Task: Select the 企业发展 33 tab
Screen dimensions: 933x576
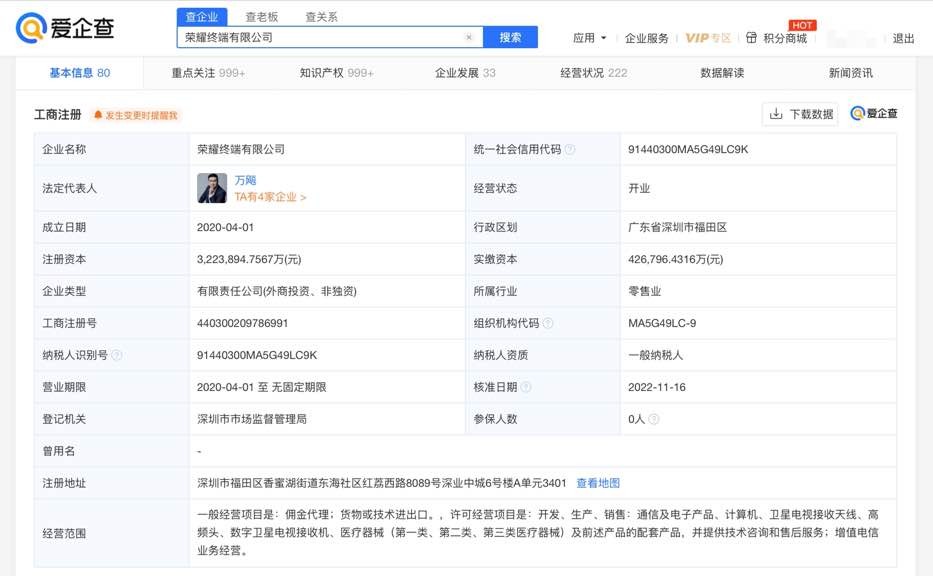Action: [x=465, y=73]
